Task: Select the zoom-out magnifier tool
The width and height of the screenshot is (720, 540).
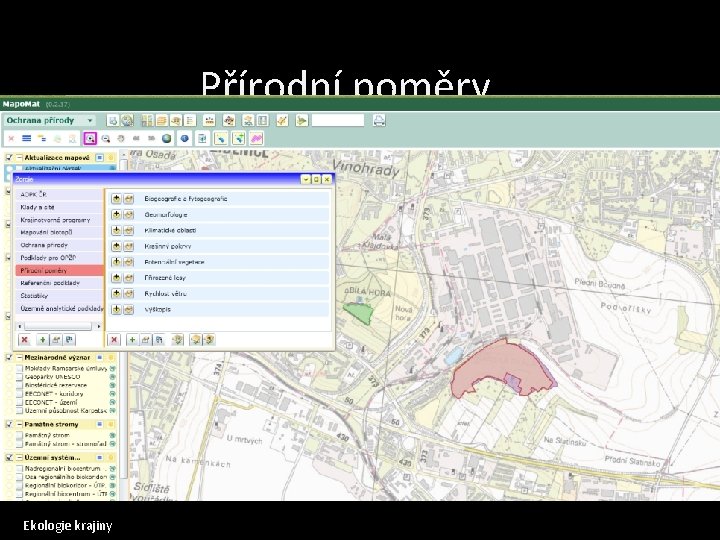Action: point(106,138)
